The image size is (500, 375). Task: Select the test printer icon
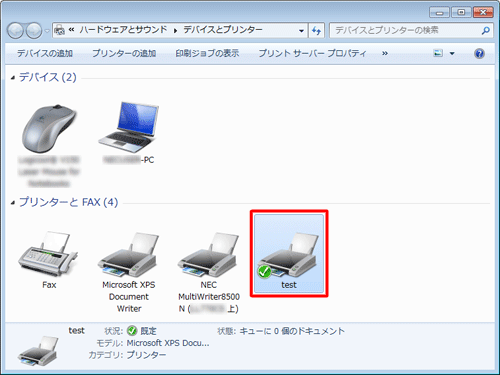pyautogui.click(x=288, y=254)
